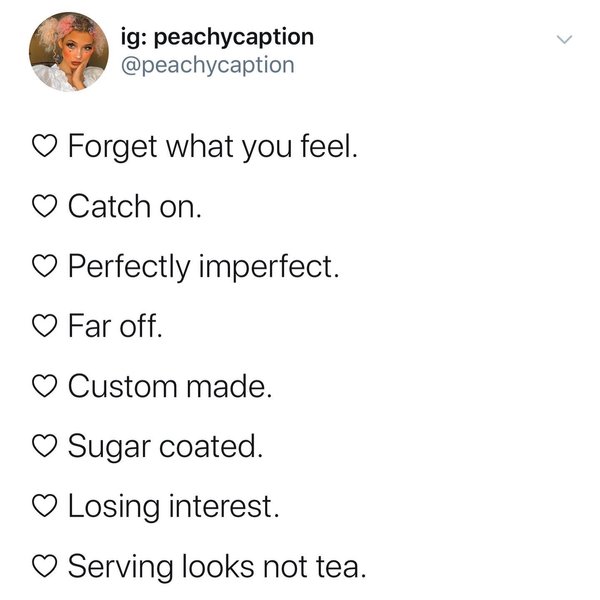This screenshot has height=600, width=600.
Task: Click the heart icon next to "Catch on."
Action: pyautogui.click(x=46, y=208)
